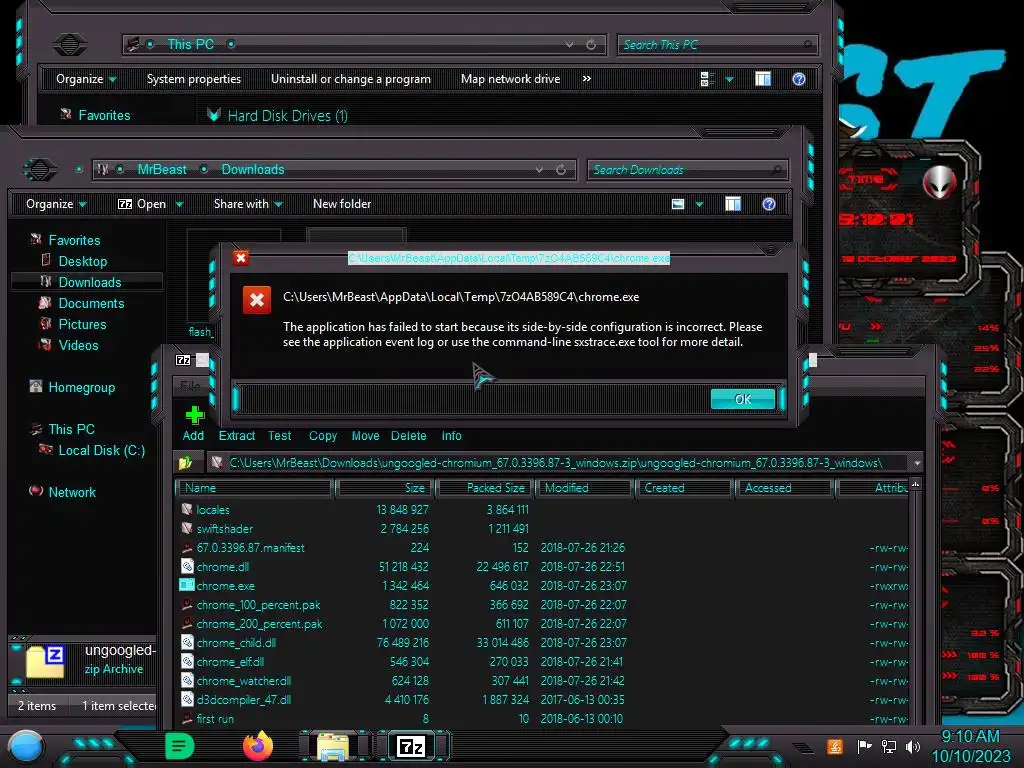Click OK in the chrome.exe error dialog
This screenshot has height=768, width=1024.
pyautogui.click(x=743, y=399)
